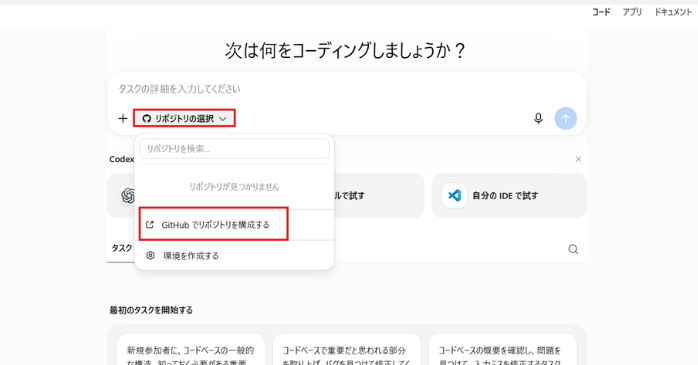Click the microphone voice input icon
This screenshot has width=698, height=365.
click(x=538, y=118)
